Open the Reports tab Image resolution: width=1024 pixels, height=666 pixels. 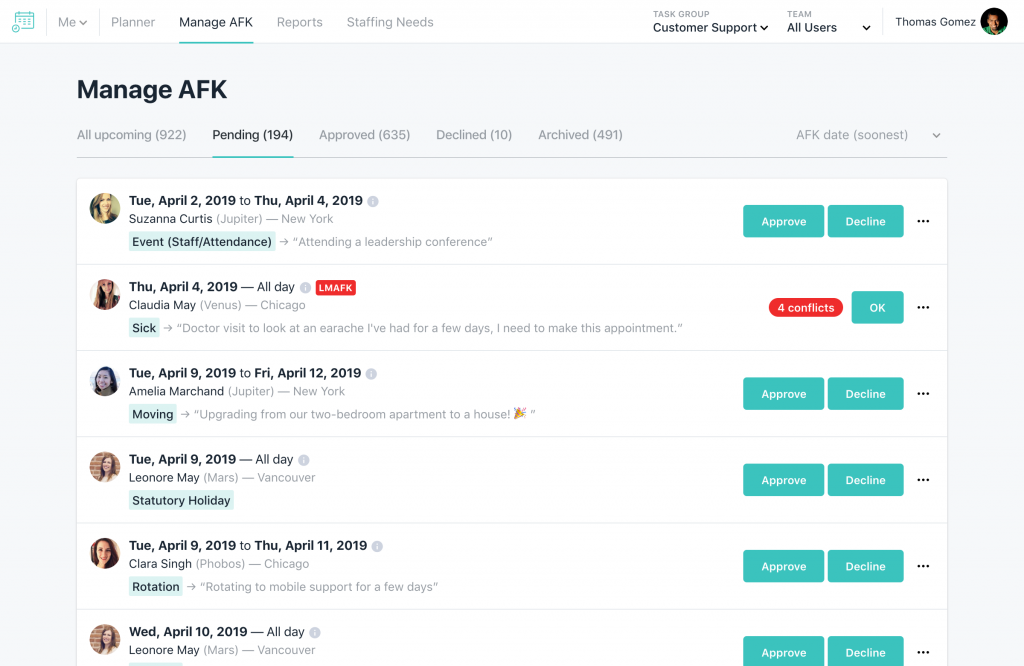(300, 22)
